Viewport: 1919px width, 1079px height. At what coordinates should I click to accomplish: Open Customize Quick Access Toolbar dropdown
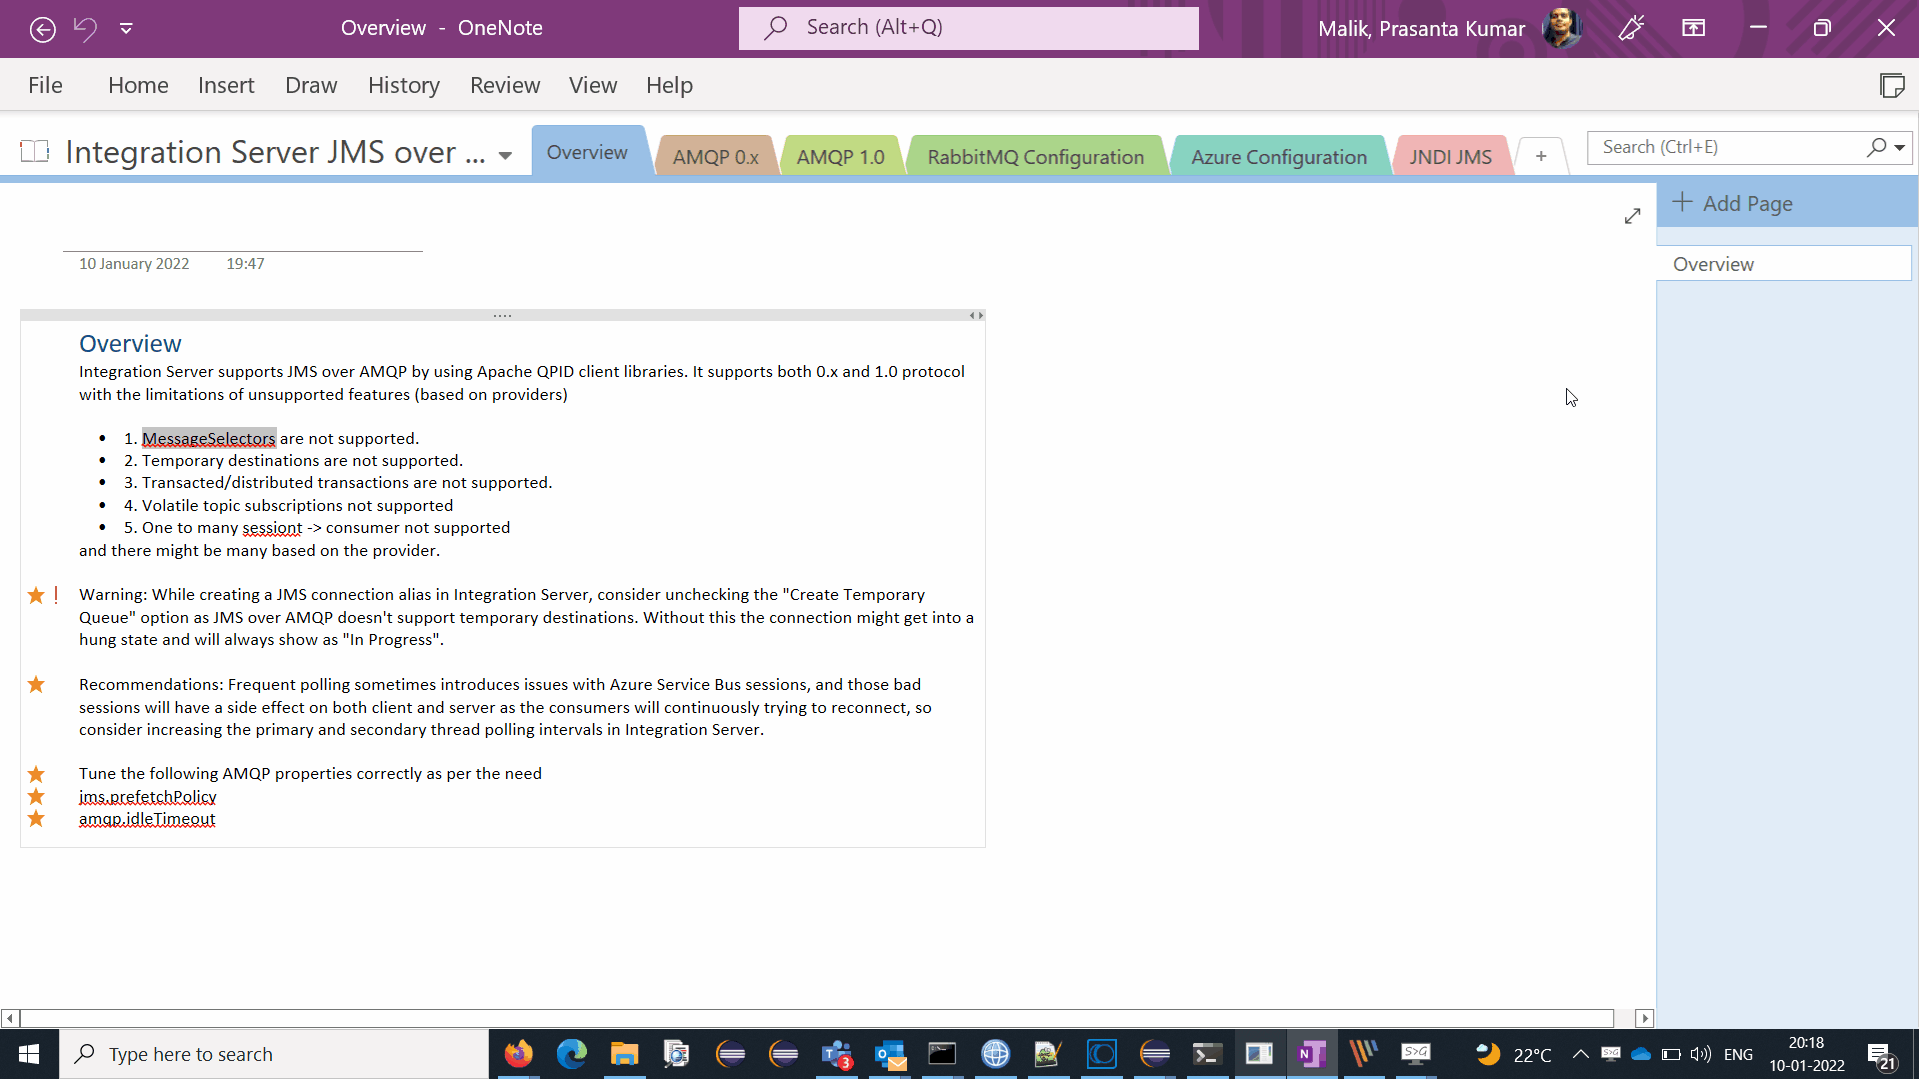pos(126,29)
